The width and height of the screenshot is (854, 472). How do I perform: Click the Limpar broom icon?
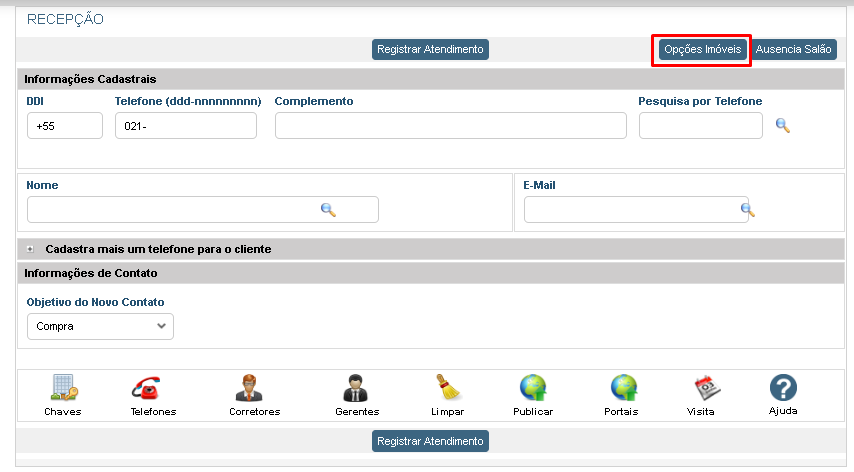point(447,388)
